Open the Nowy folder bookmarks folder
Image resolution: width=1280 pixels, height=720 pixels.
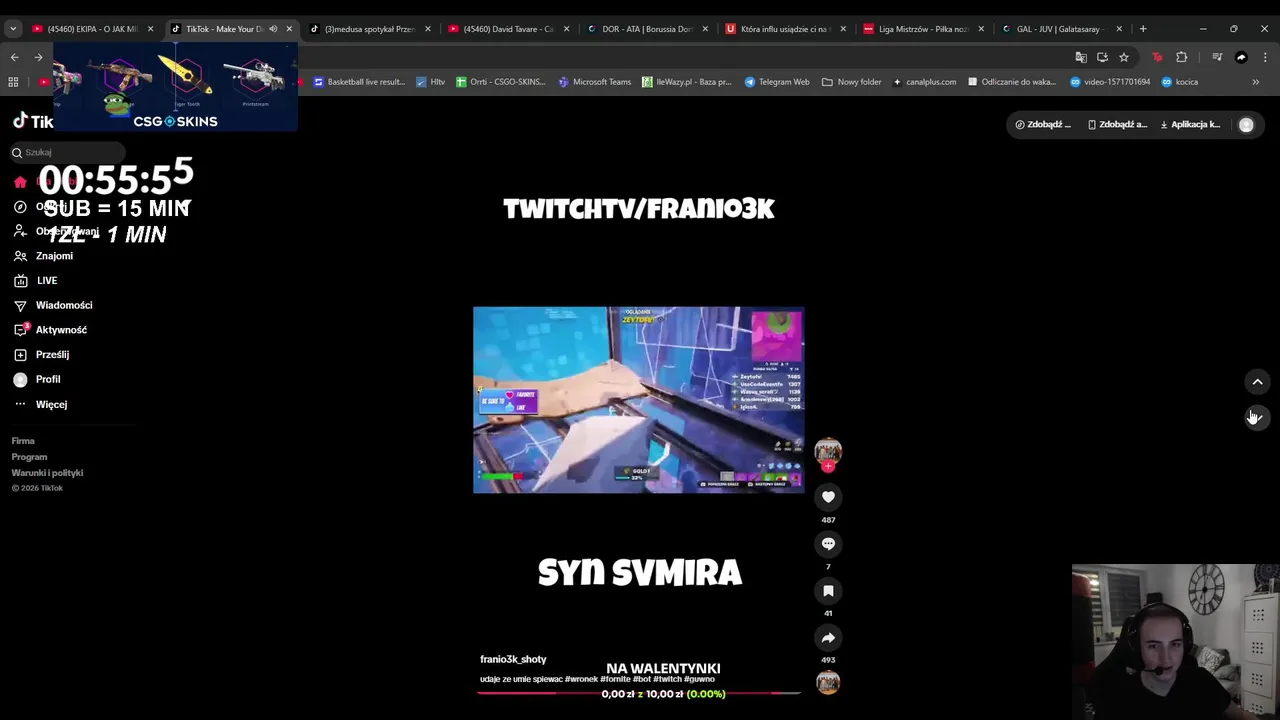tap(852, 82)
